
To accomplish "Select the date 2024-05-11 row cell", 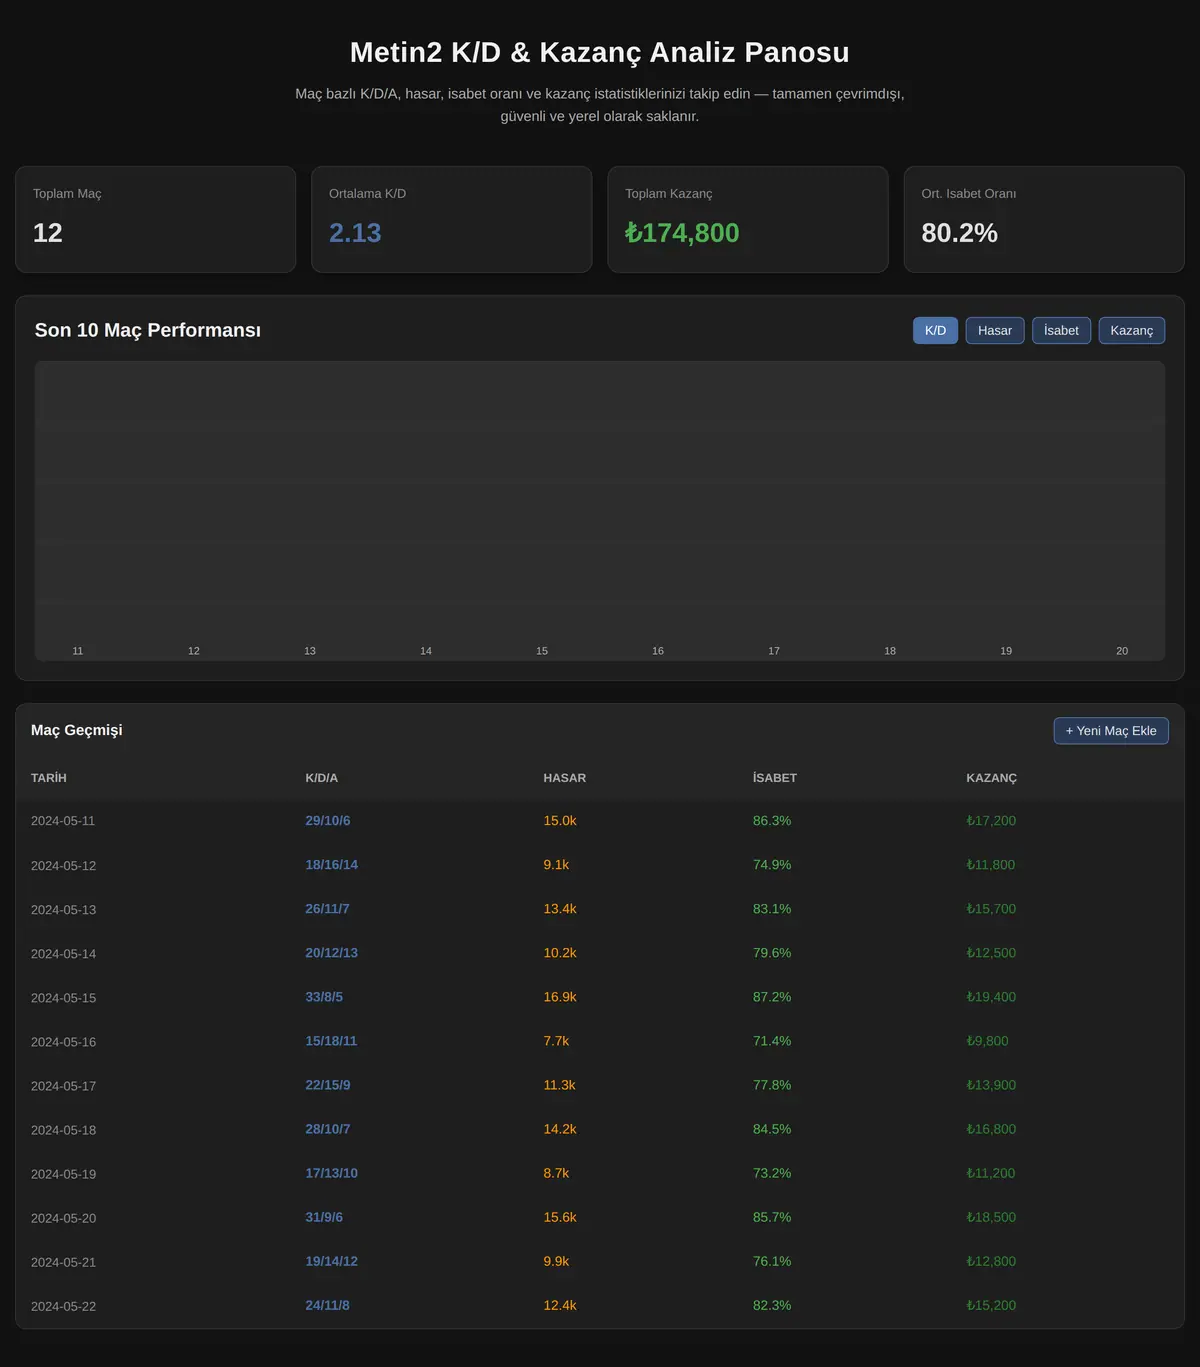I will pyautogui.click(x=63, y=821).
